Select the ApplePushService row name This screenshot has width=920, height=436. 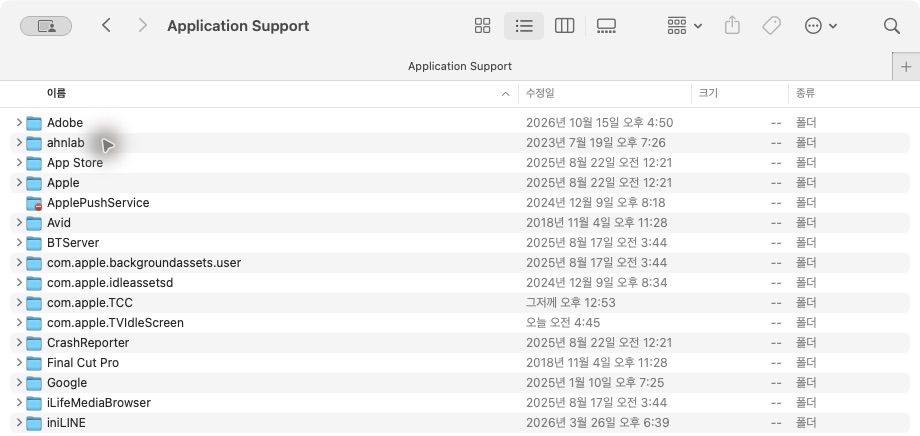[98, 202]
